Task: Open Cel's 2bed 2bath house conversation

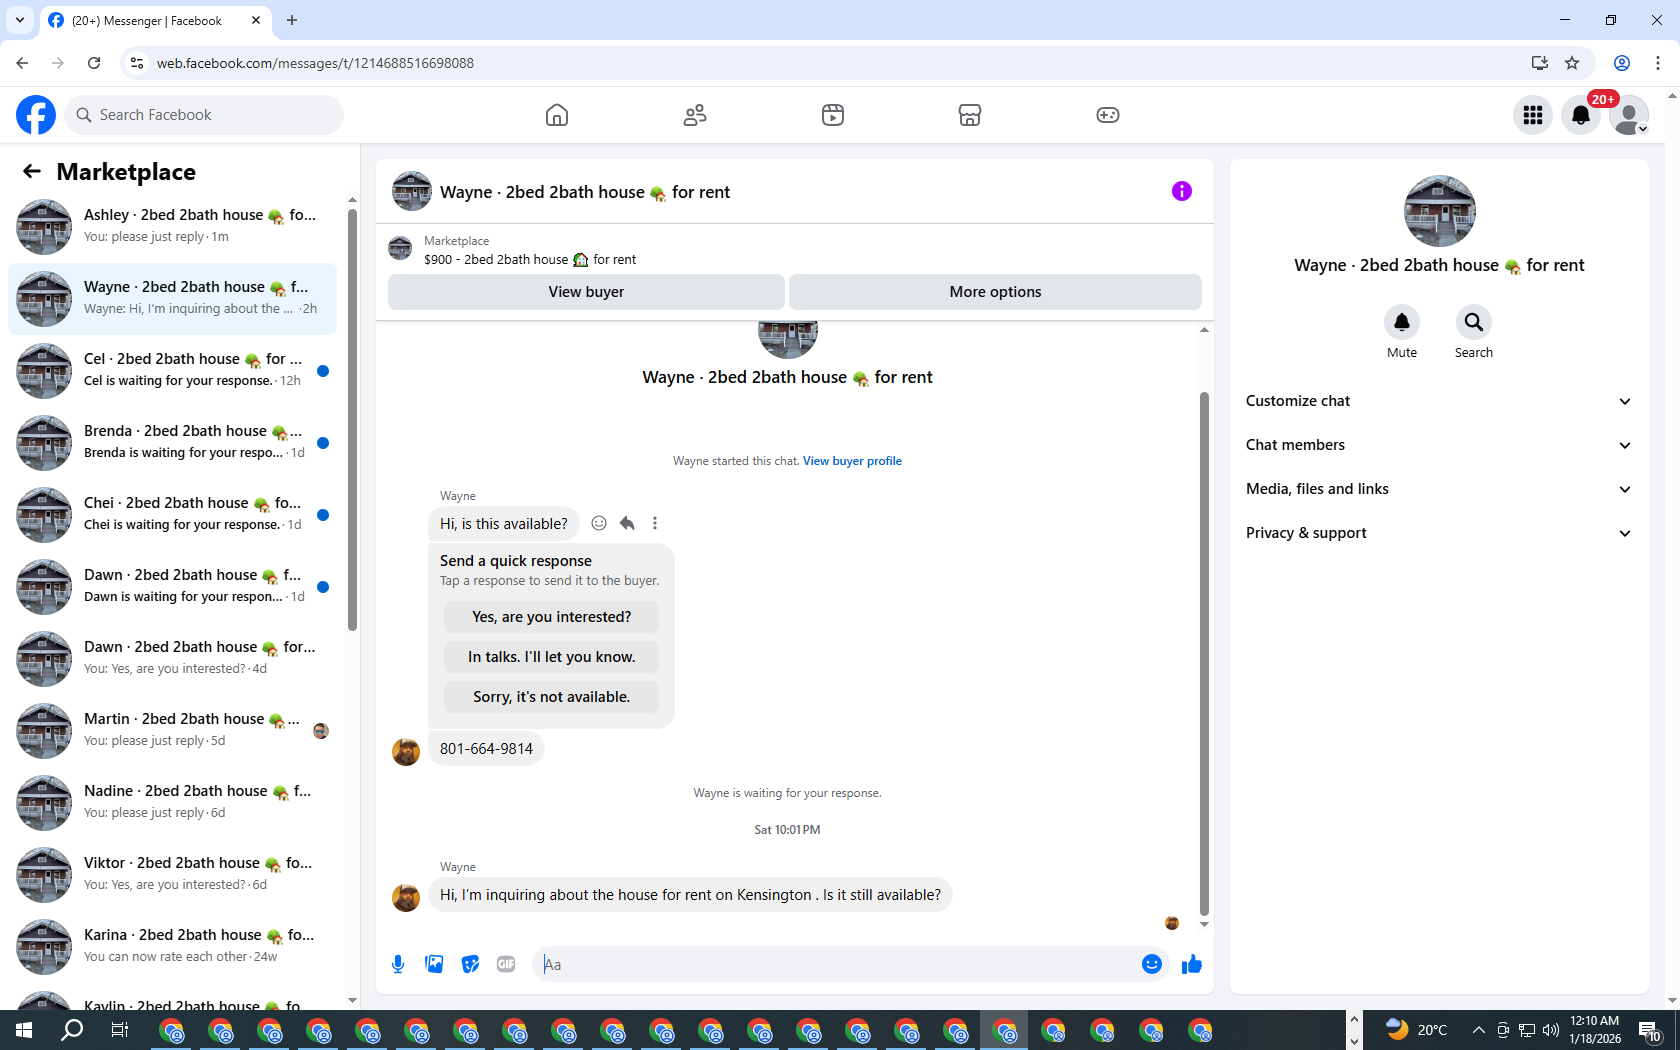Action: coord(172,370)
